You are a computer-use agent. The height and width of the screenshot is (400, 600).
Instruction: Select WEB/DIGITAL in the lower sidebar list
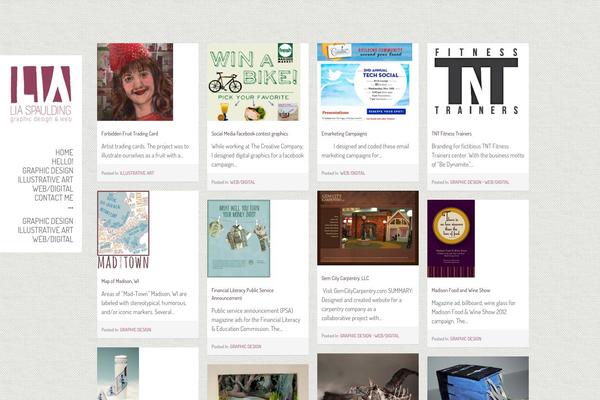click(x=52, y=239)
